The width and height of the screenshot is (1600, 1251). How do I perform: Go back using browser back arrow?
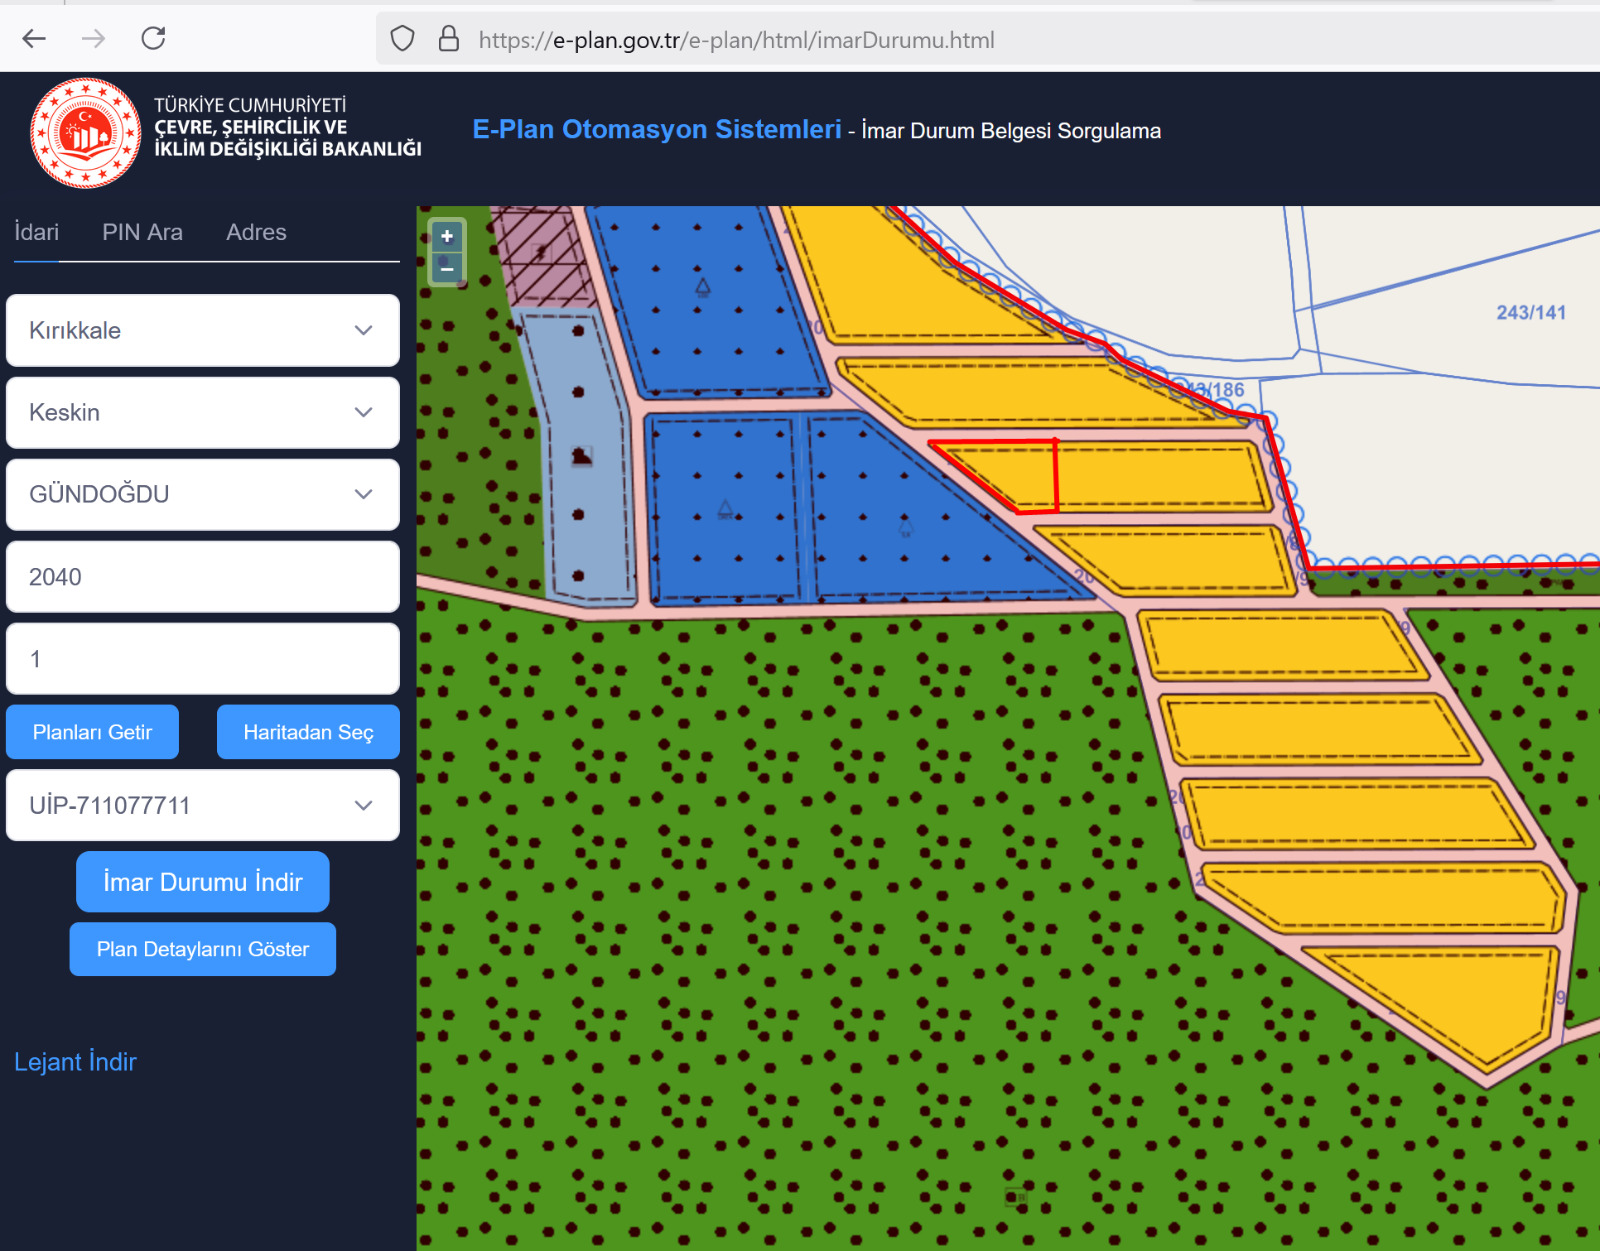(35, 39)
